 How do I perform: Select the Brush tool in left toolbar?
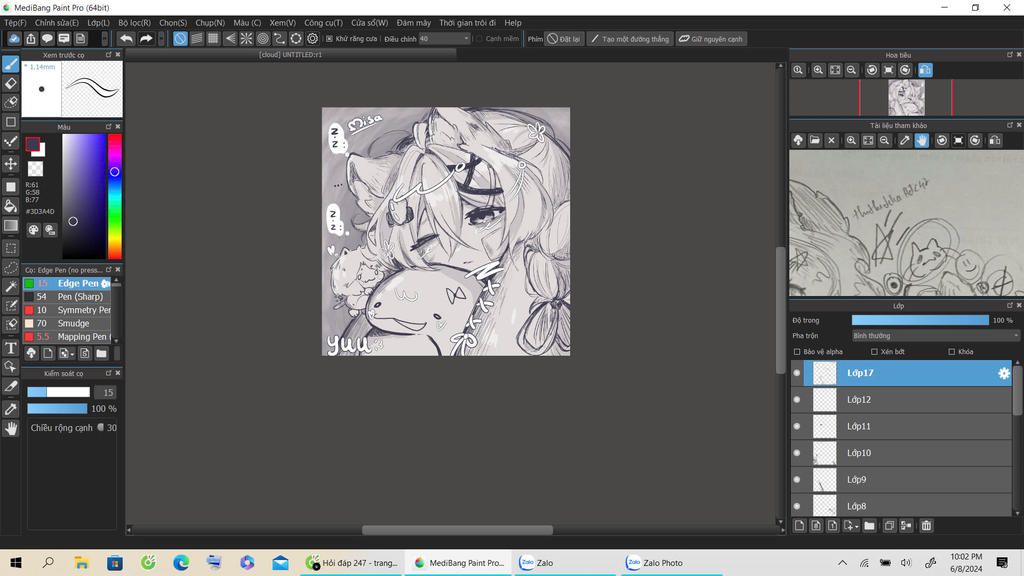pos(10,64)
